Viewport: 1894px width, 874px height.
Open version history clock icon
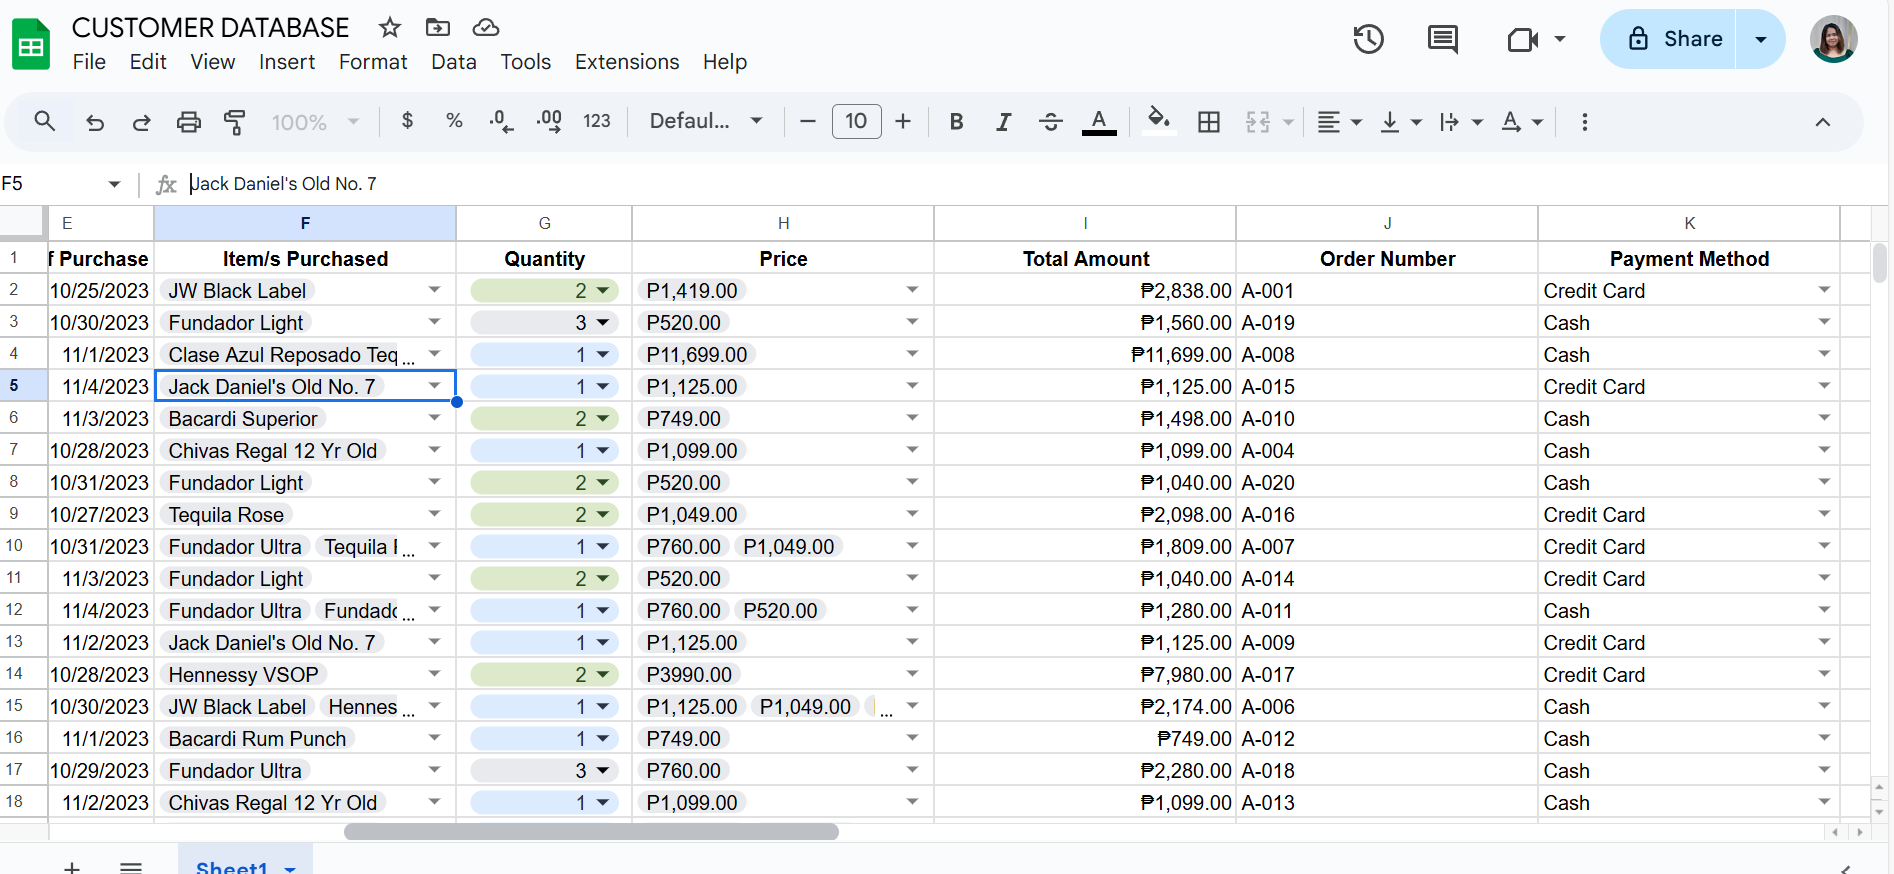click(1368, 39)
